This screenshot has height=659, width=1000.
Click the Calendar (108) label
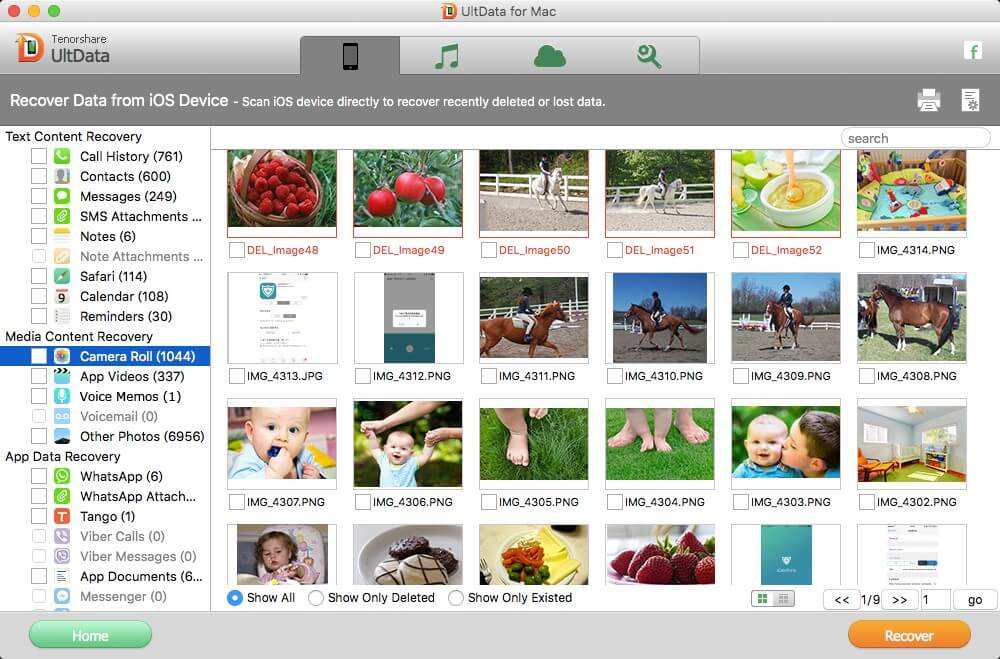[x=124, y=296]
